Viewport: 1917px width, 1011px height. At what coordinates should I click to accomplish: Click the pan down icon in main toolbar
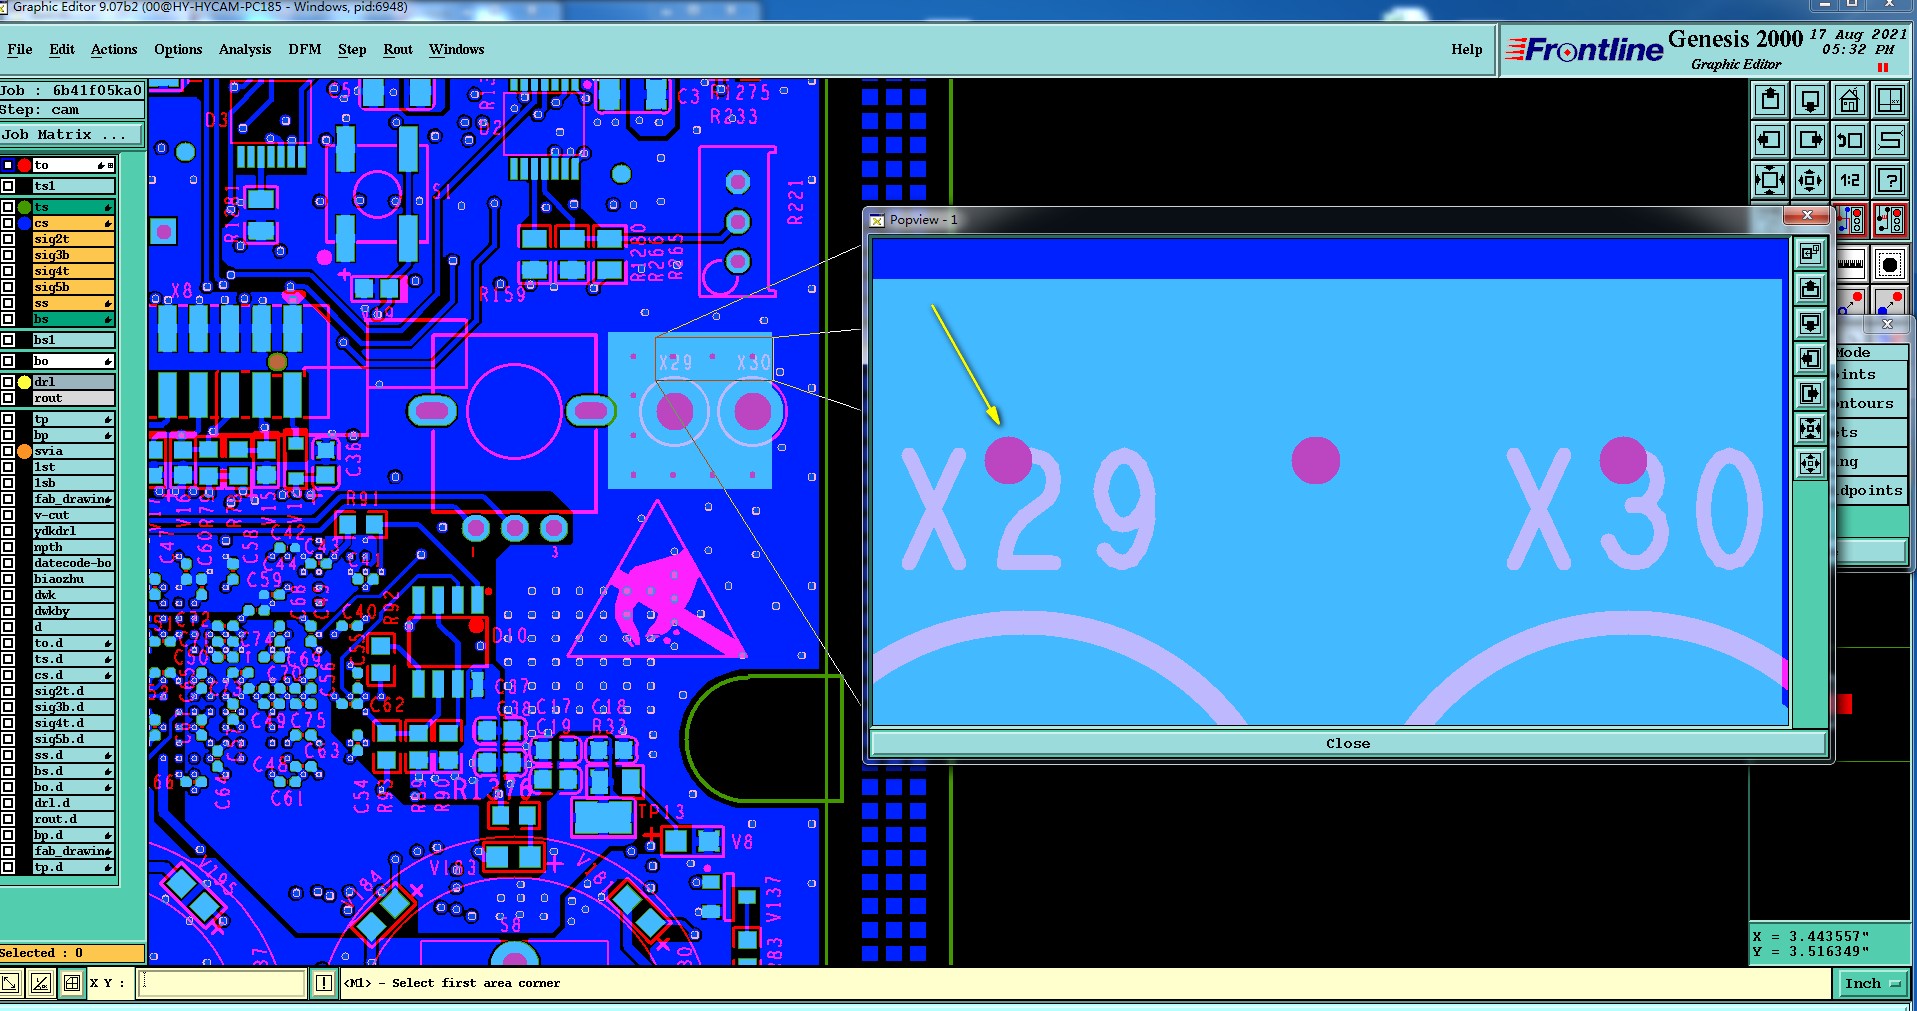click(1810, 100)
